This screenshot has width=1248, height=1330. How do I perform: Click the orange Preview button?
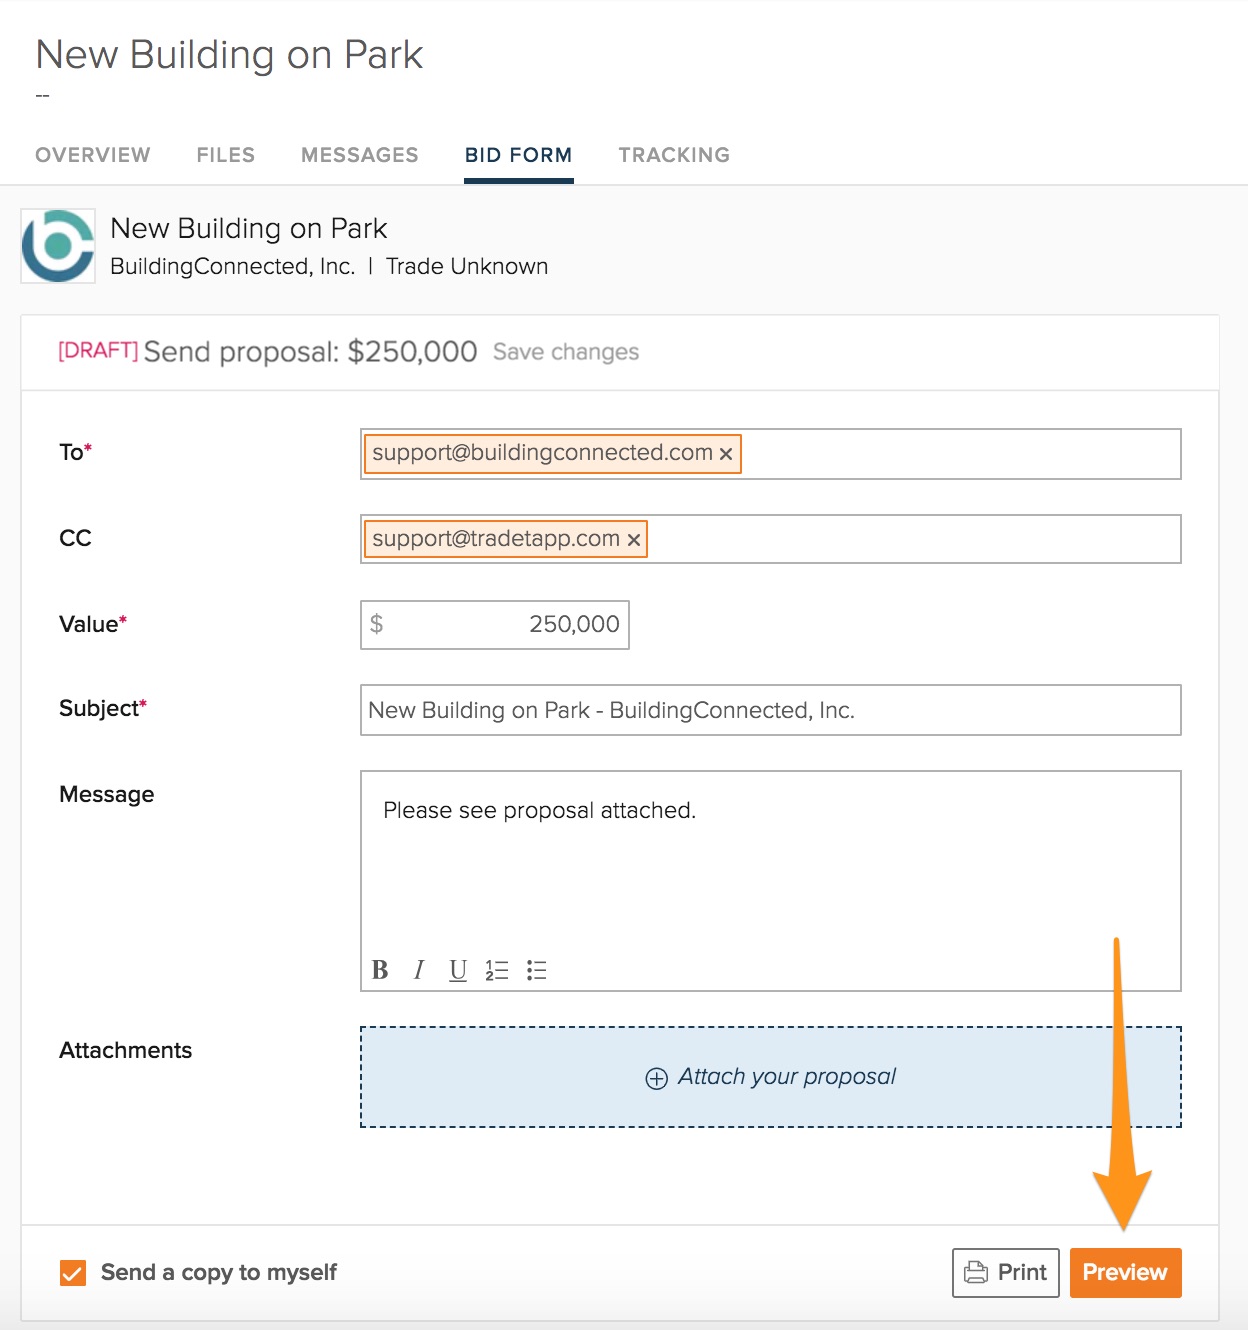point(1125,1272)
